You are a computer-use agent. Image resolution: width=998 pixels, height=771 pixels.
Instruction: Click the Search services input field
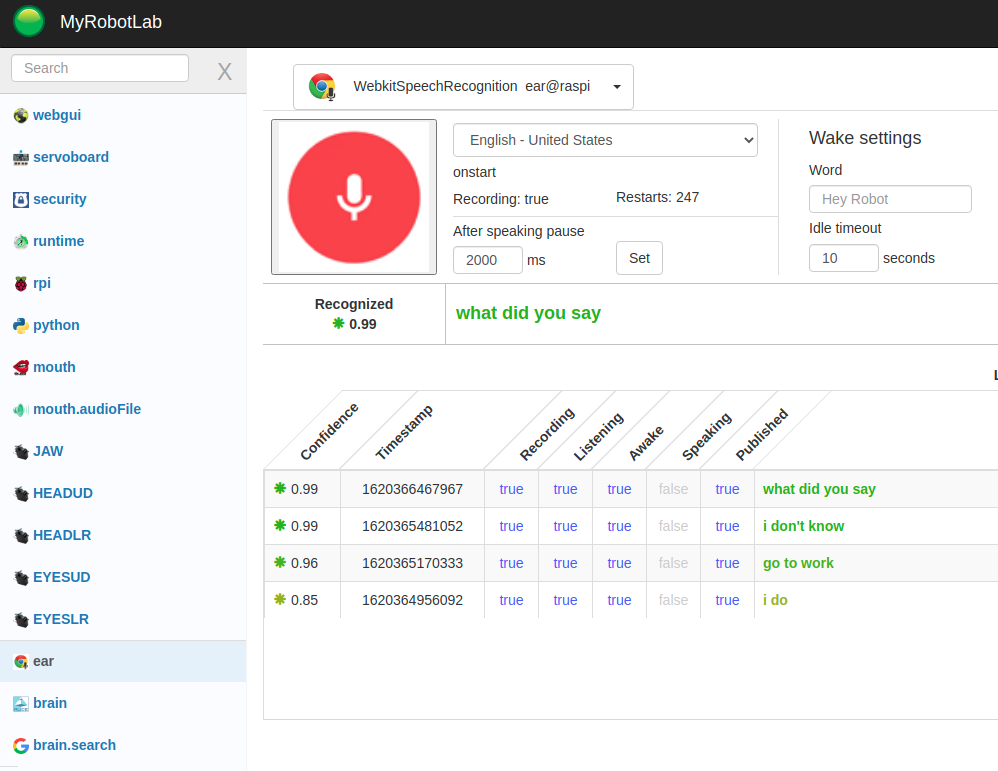[x=100, y=69]
